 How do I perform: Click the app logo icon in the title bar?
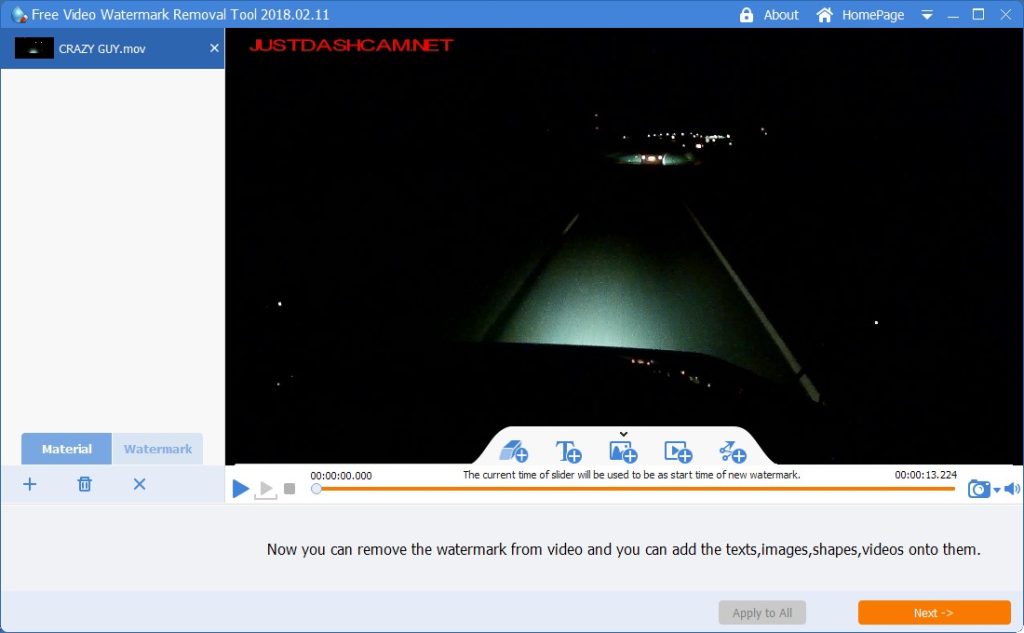click(20, 14)
